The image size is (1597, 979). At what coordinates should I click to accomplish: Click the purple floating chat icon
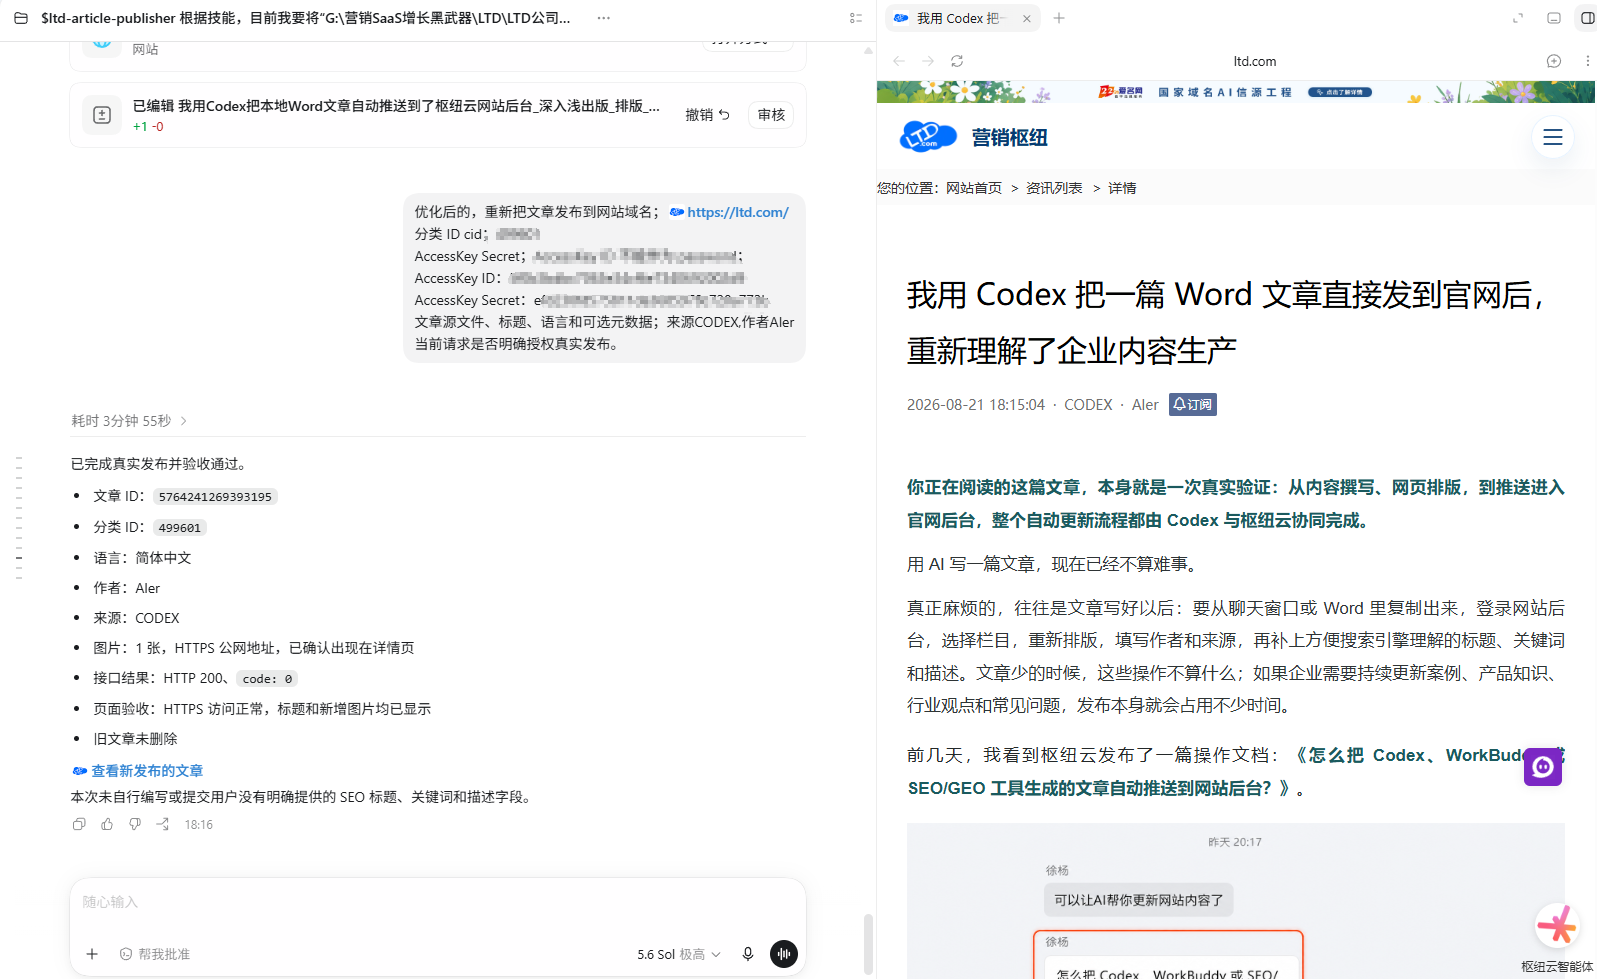pyautogui.click(x=1543, y=767)
